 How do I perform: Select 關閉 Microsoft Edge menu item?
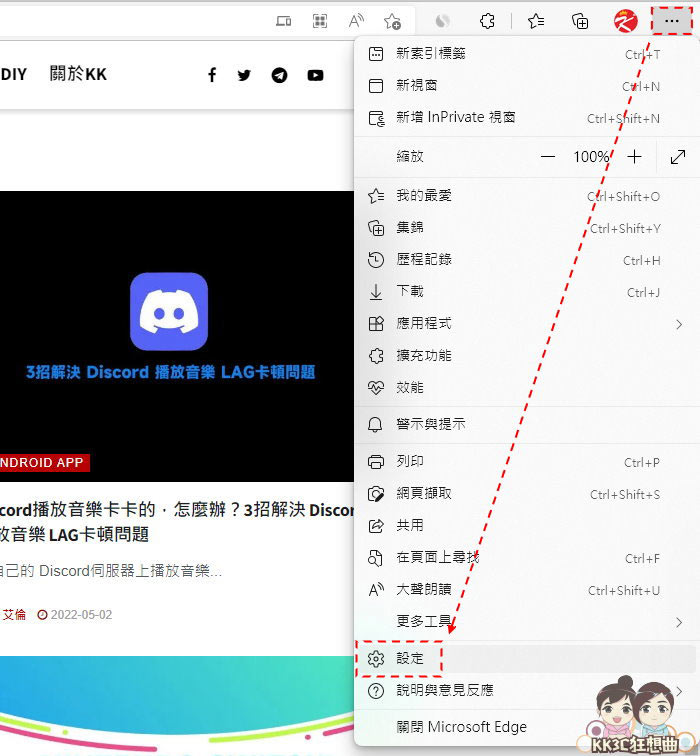click(526, 727)
